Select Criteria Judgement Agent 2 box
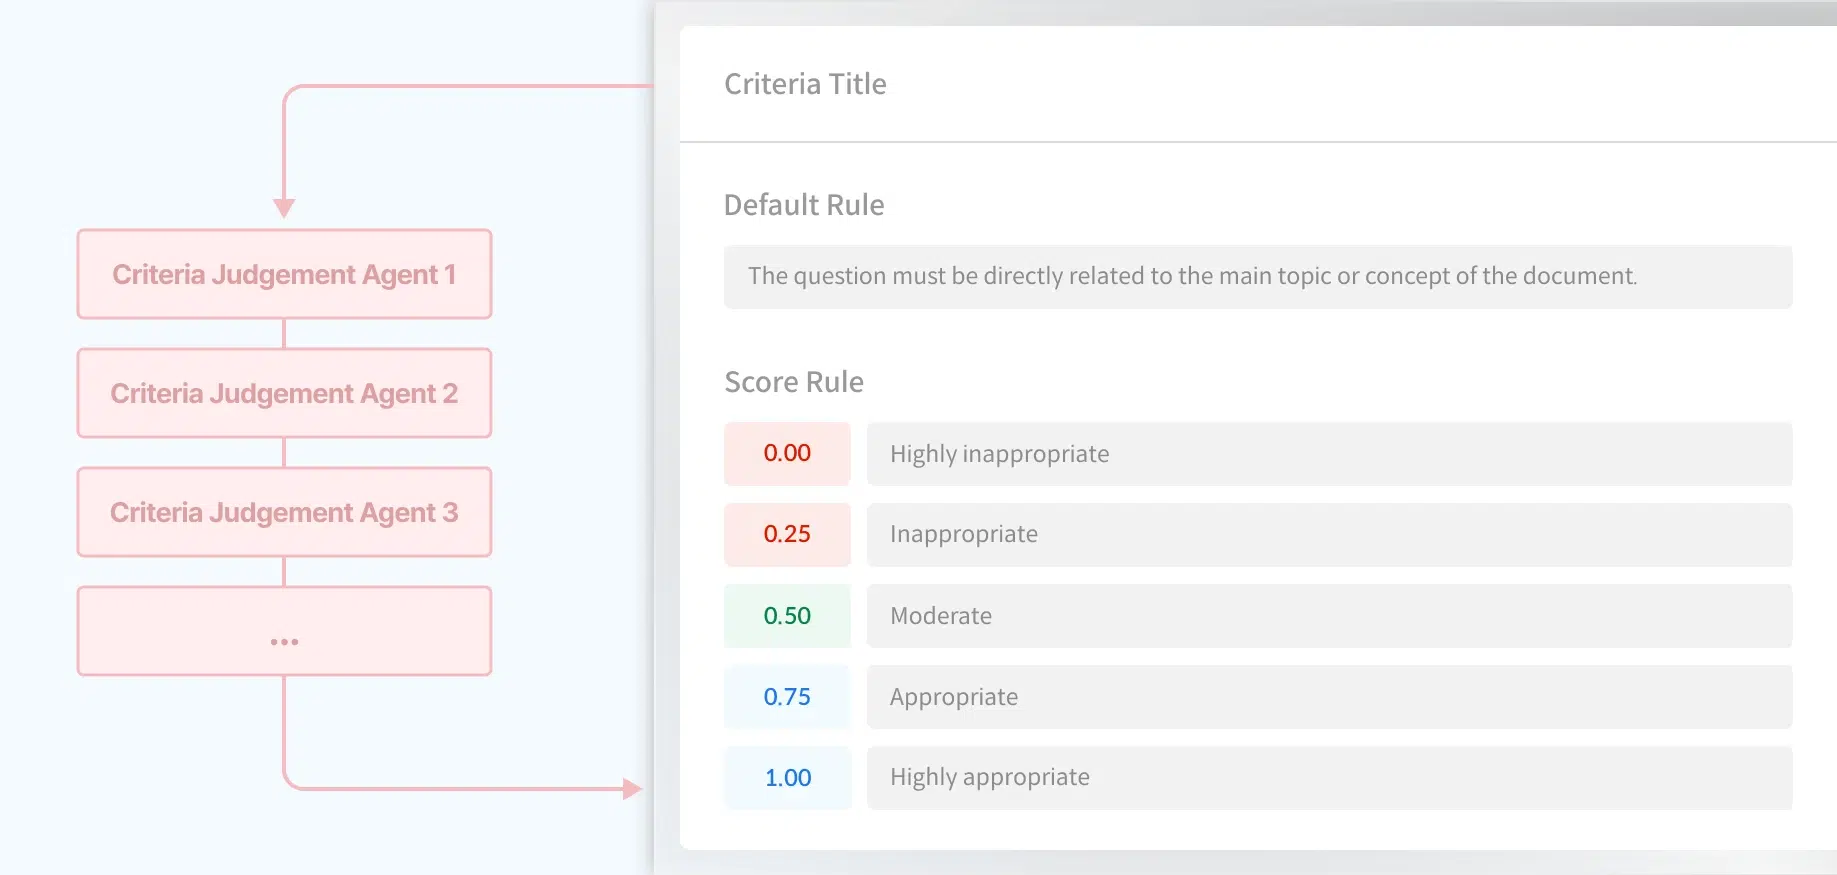 point(284,393)
